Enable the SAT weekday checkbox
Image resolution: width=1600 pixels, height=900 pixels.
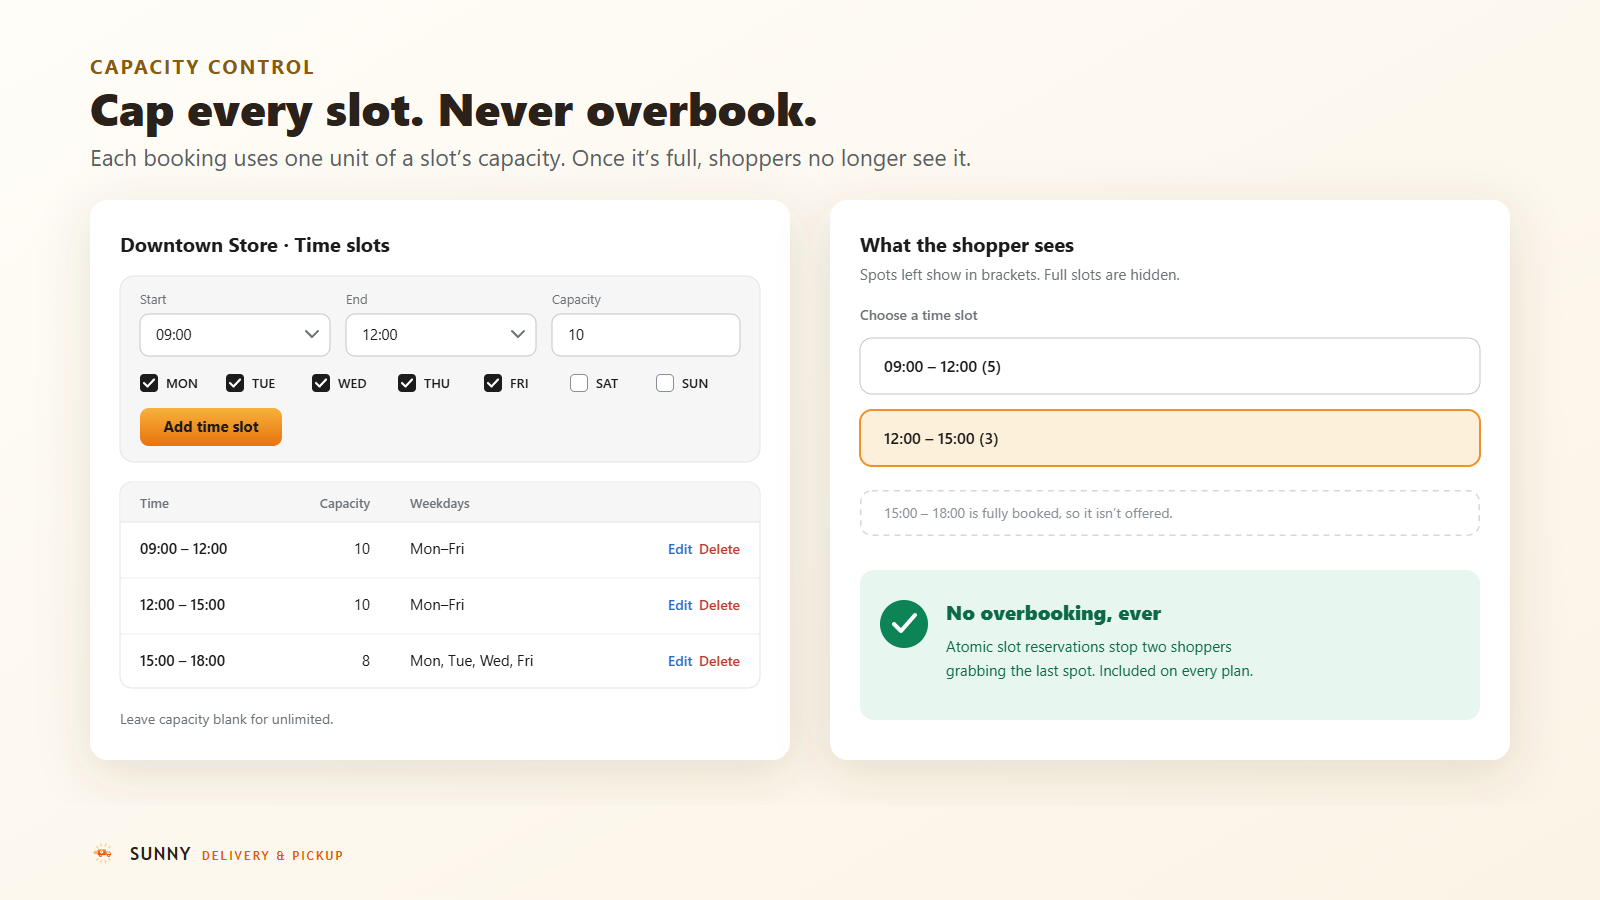(x=579, y=383)
